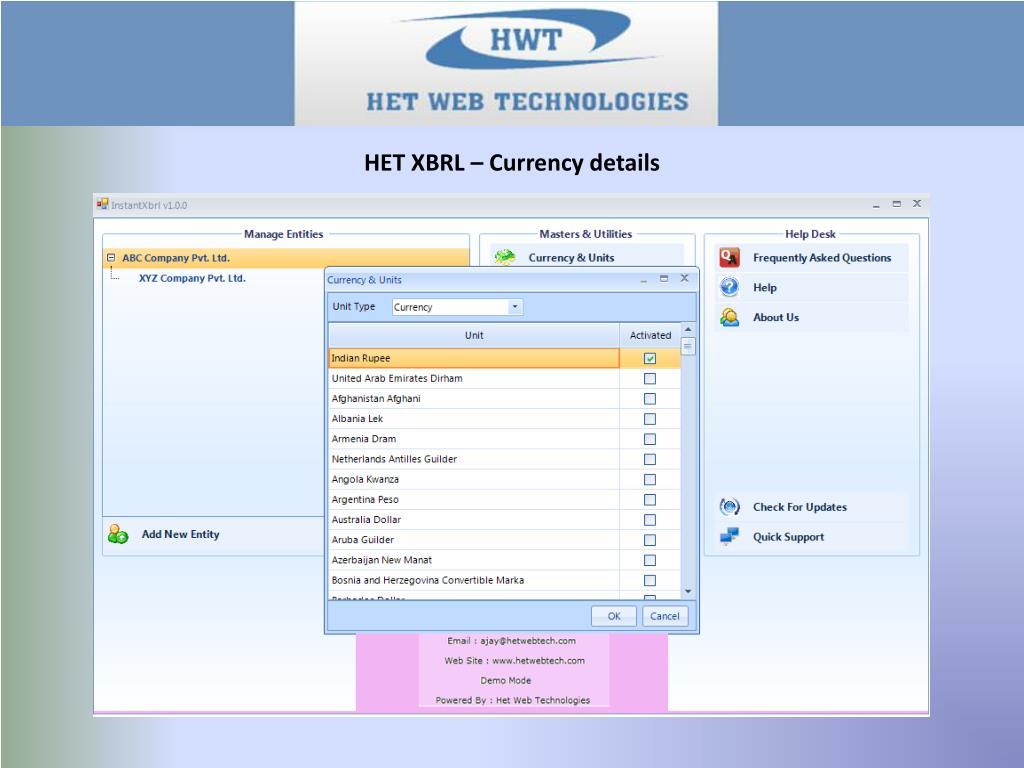Click scrollbar up arrow in currency list

688,330
